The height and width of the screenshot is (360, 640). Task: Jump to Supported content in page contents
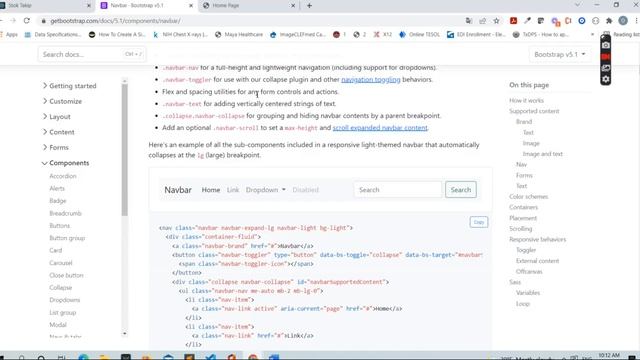[534, 111]
